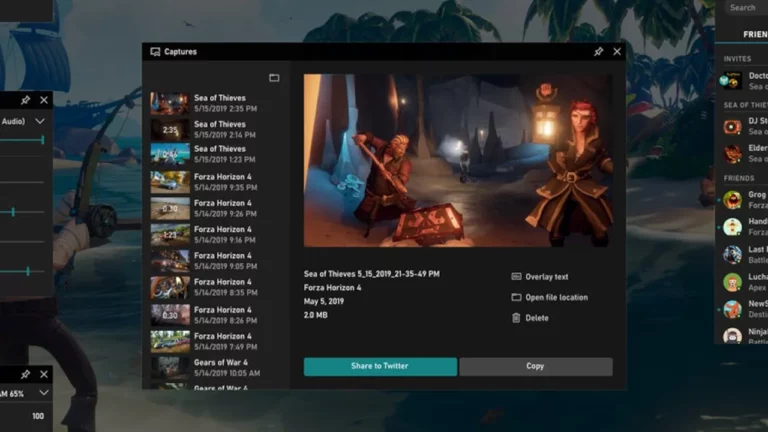Expand the Audio device dropdown chevron
The height and width of the screenshot is (432, 768).
point(40,121)
